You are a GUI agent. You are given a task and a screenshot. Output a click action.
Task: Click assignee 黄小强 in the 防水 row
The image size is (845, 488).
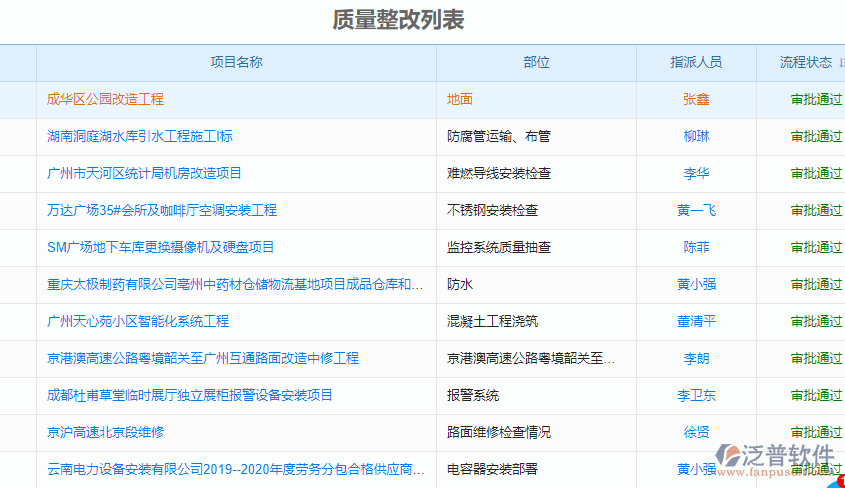(x=696, y=284)
